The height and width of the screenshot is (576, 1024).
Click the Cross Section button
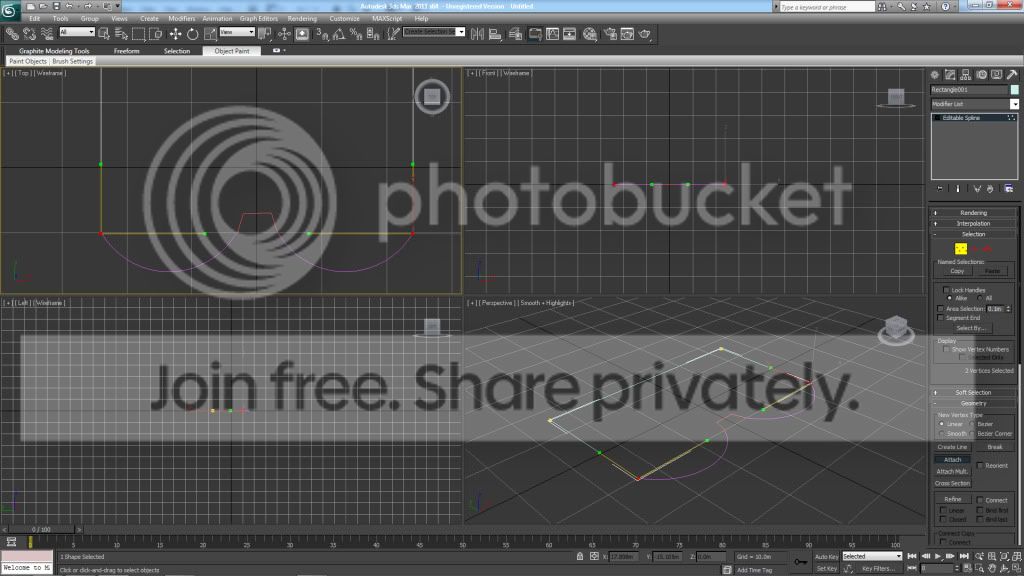952,483
